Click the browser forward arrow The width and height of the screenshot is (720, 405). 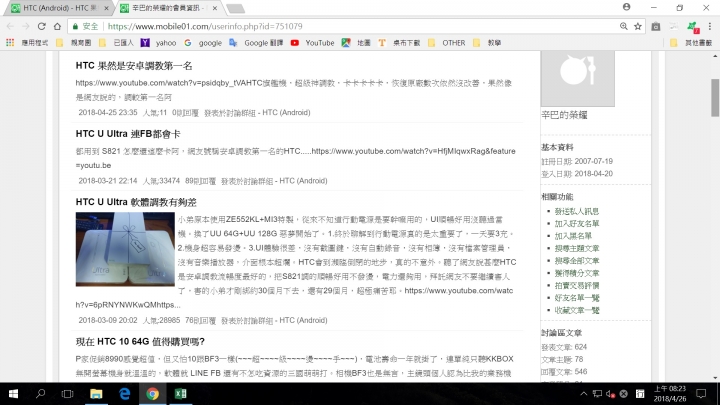[x=26, y=26]
